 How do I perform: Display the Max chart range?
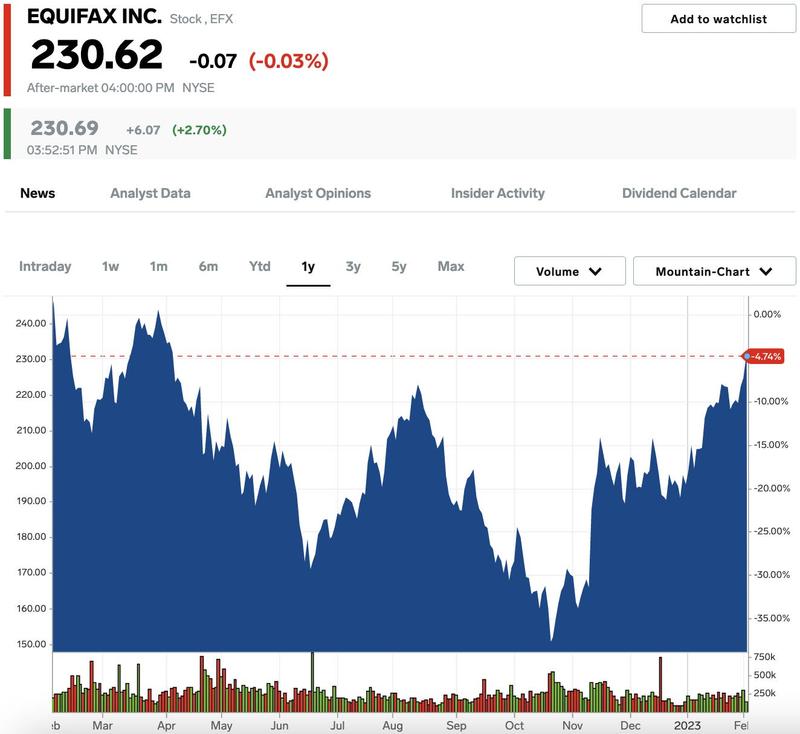click(451, 266)
